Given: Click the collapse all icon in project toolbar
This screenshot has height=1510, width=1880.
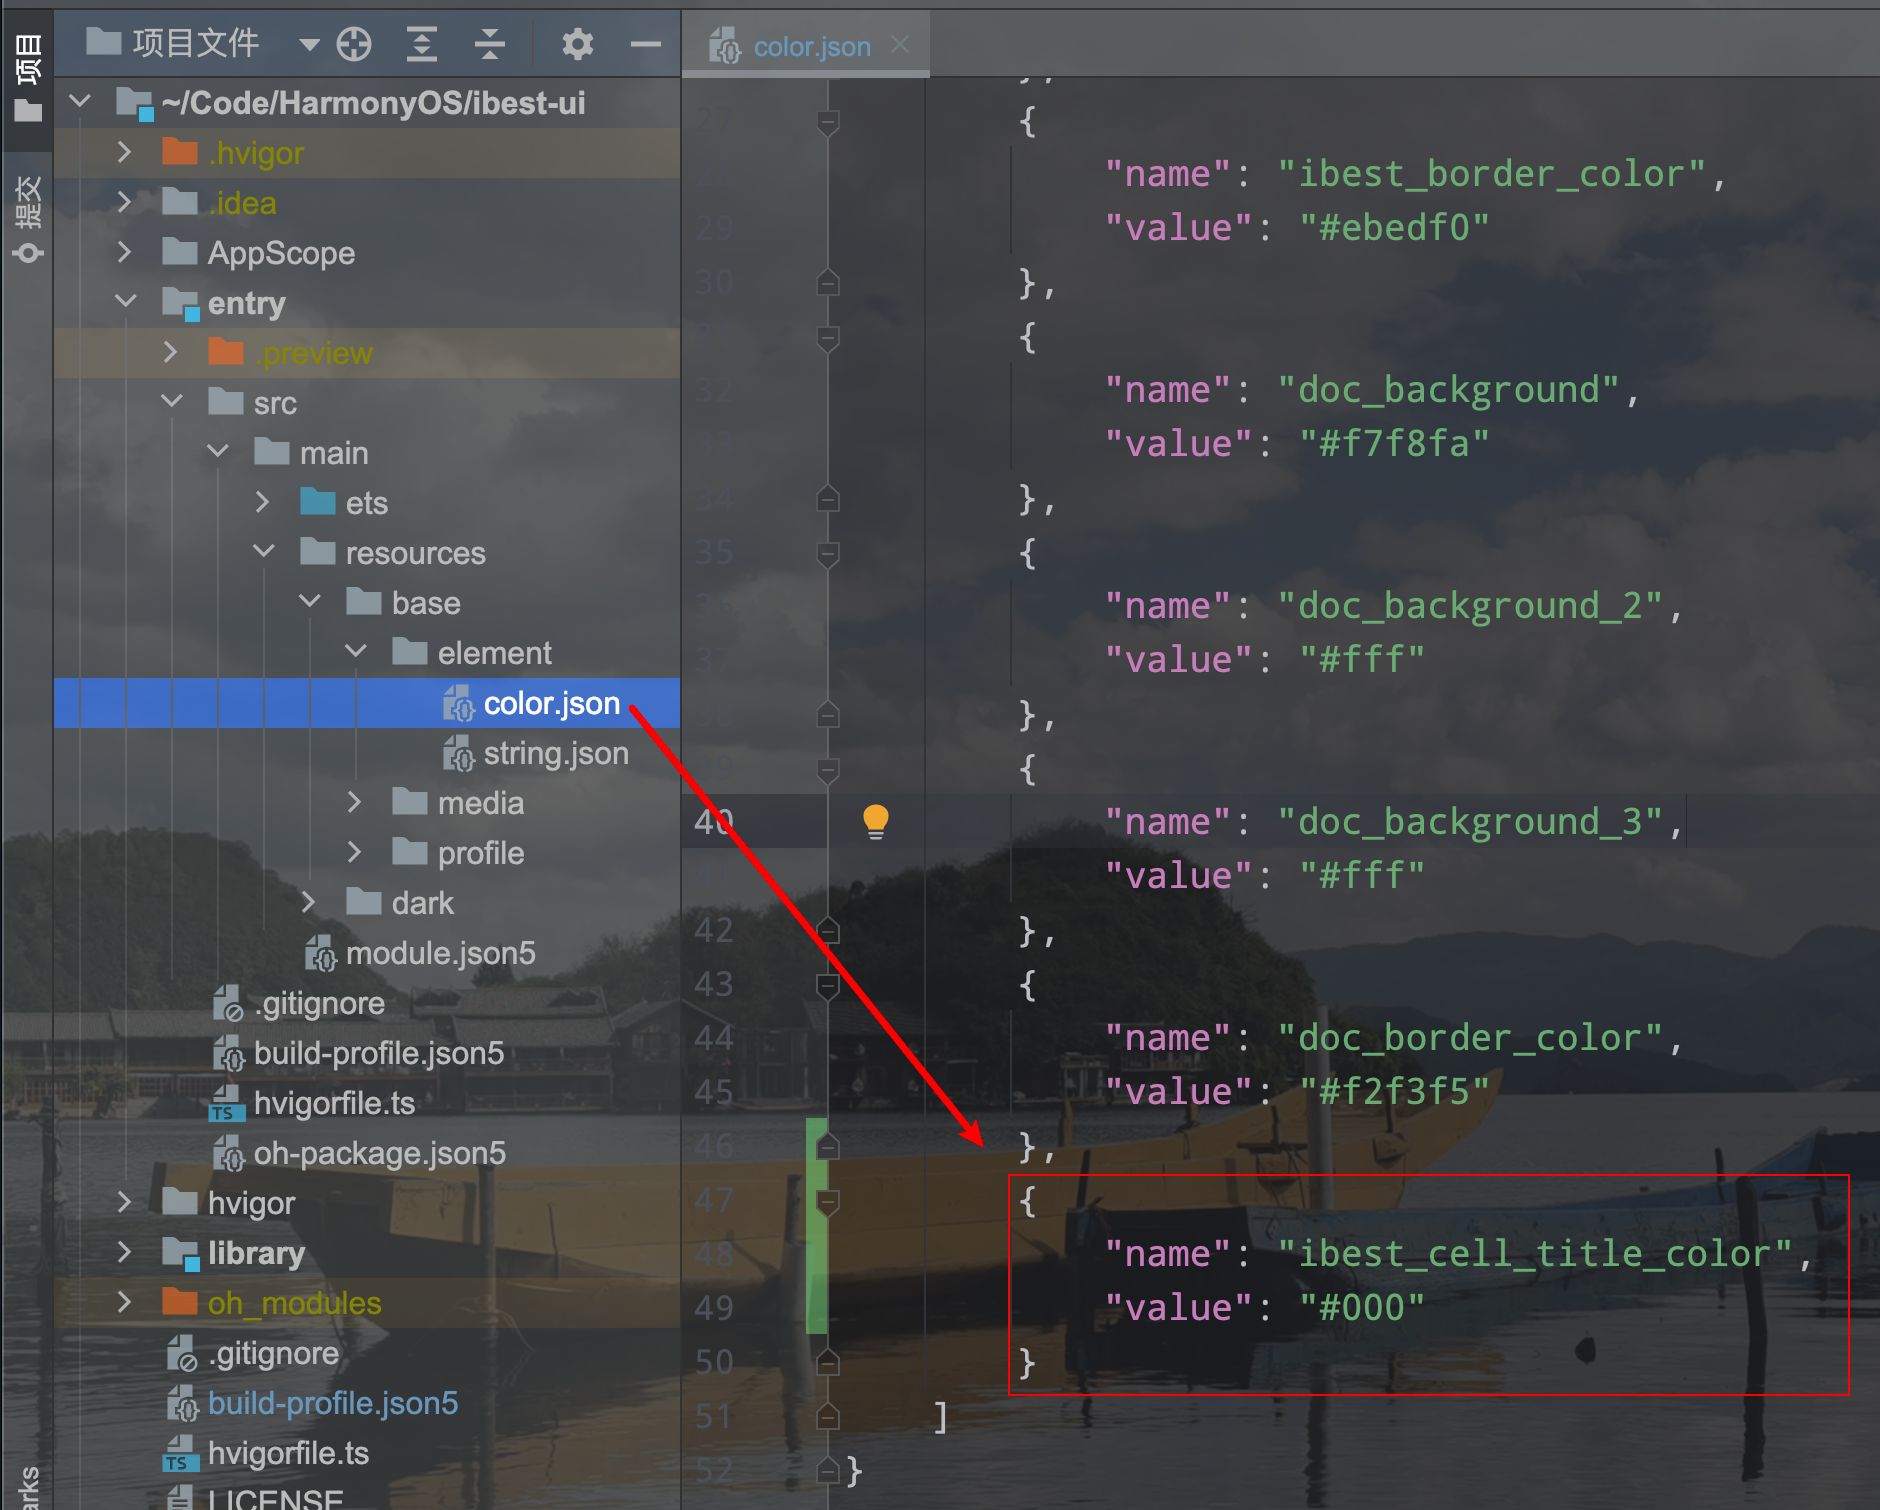Looking at the screenshot, I should pos(489,44).
